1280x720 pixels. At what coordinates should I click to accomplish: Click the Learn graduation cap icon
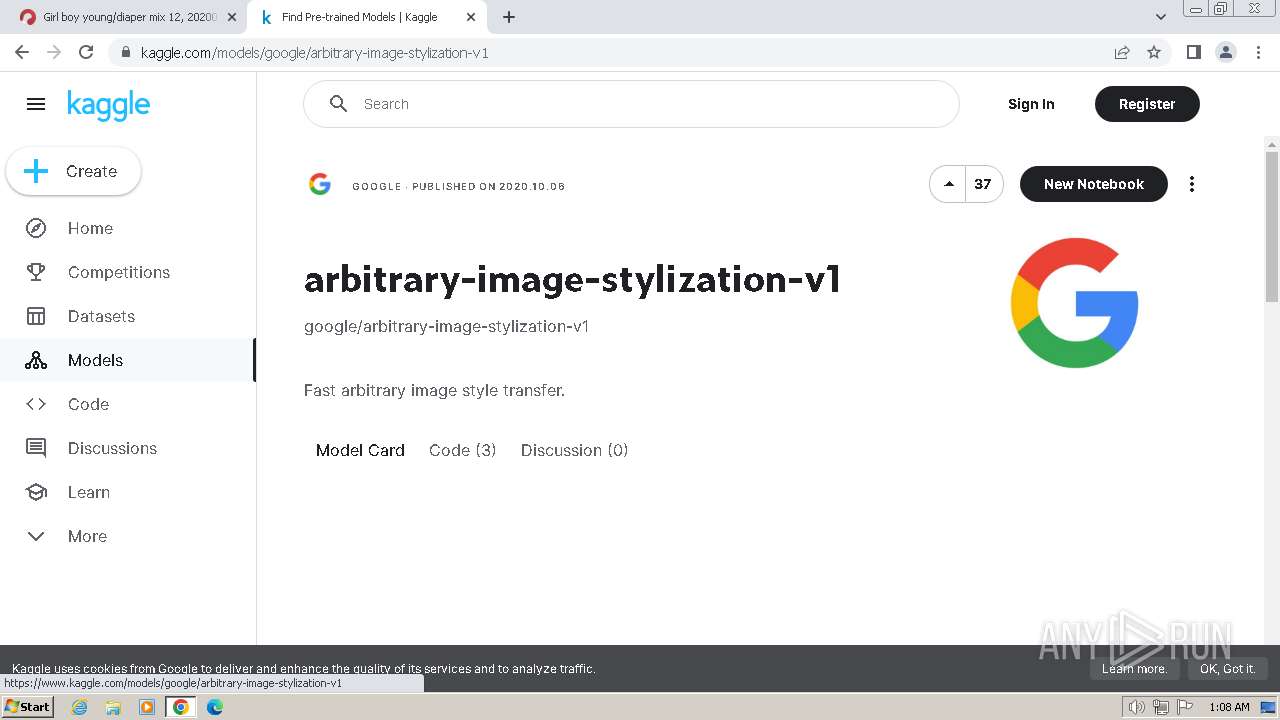pos(36,492)
